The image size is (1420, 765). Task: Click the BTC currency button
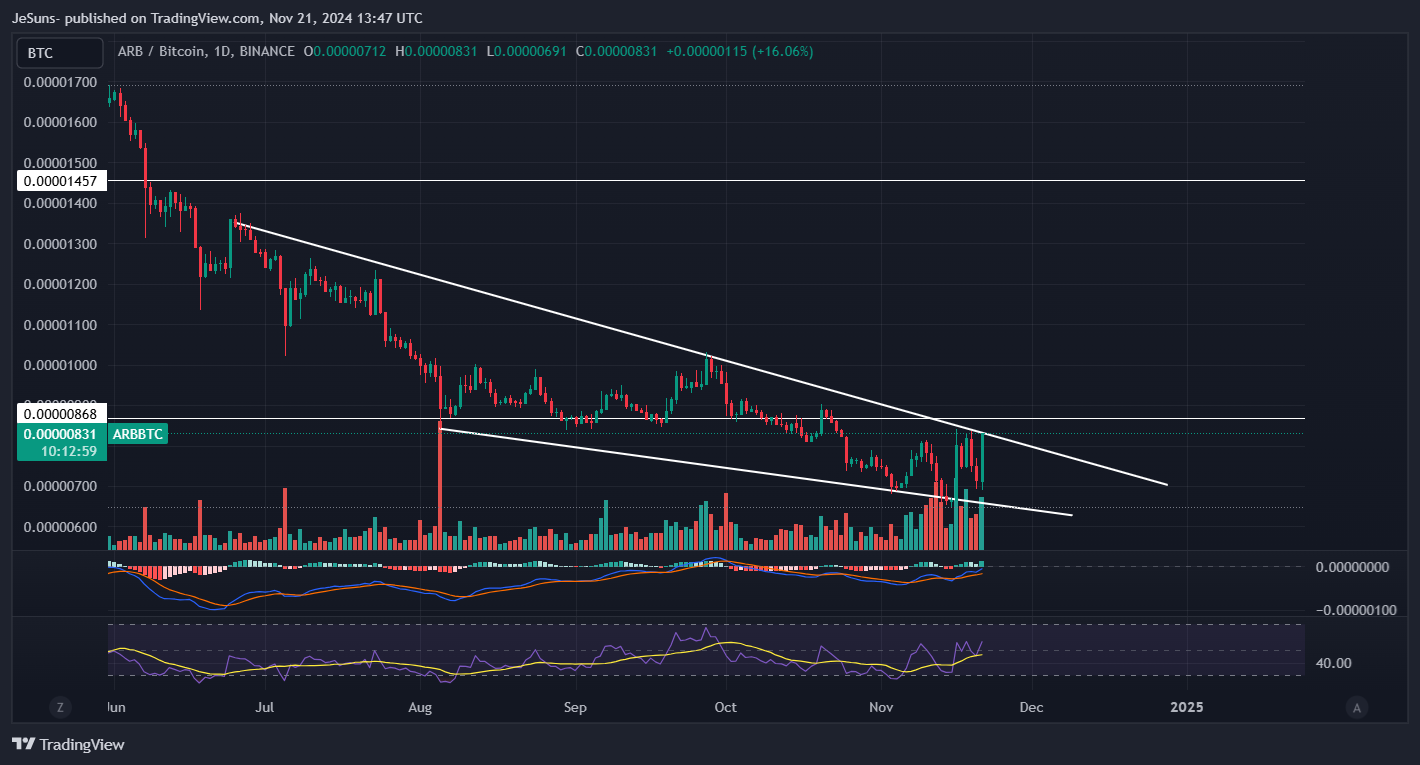coord(60,52)
